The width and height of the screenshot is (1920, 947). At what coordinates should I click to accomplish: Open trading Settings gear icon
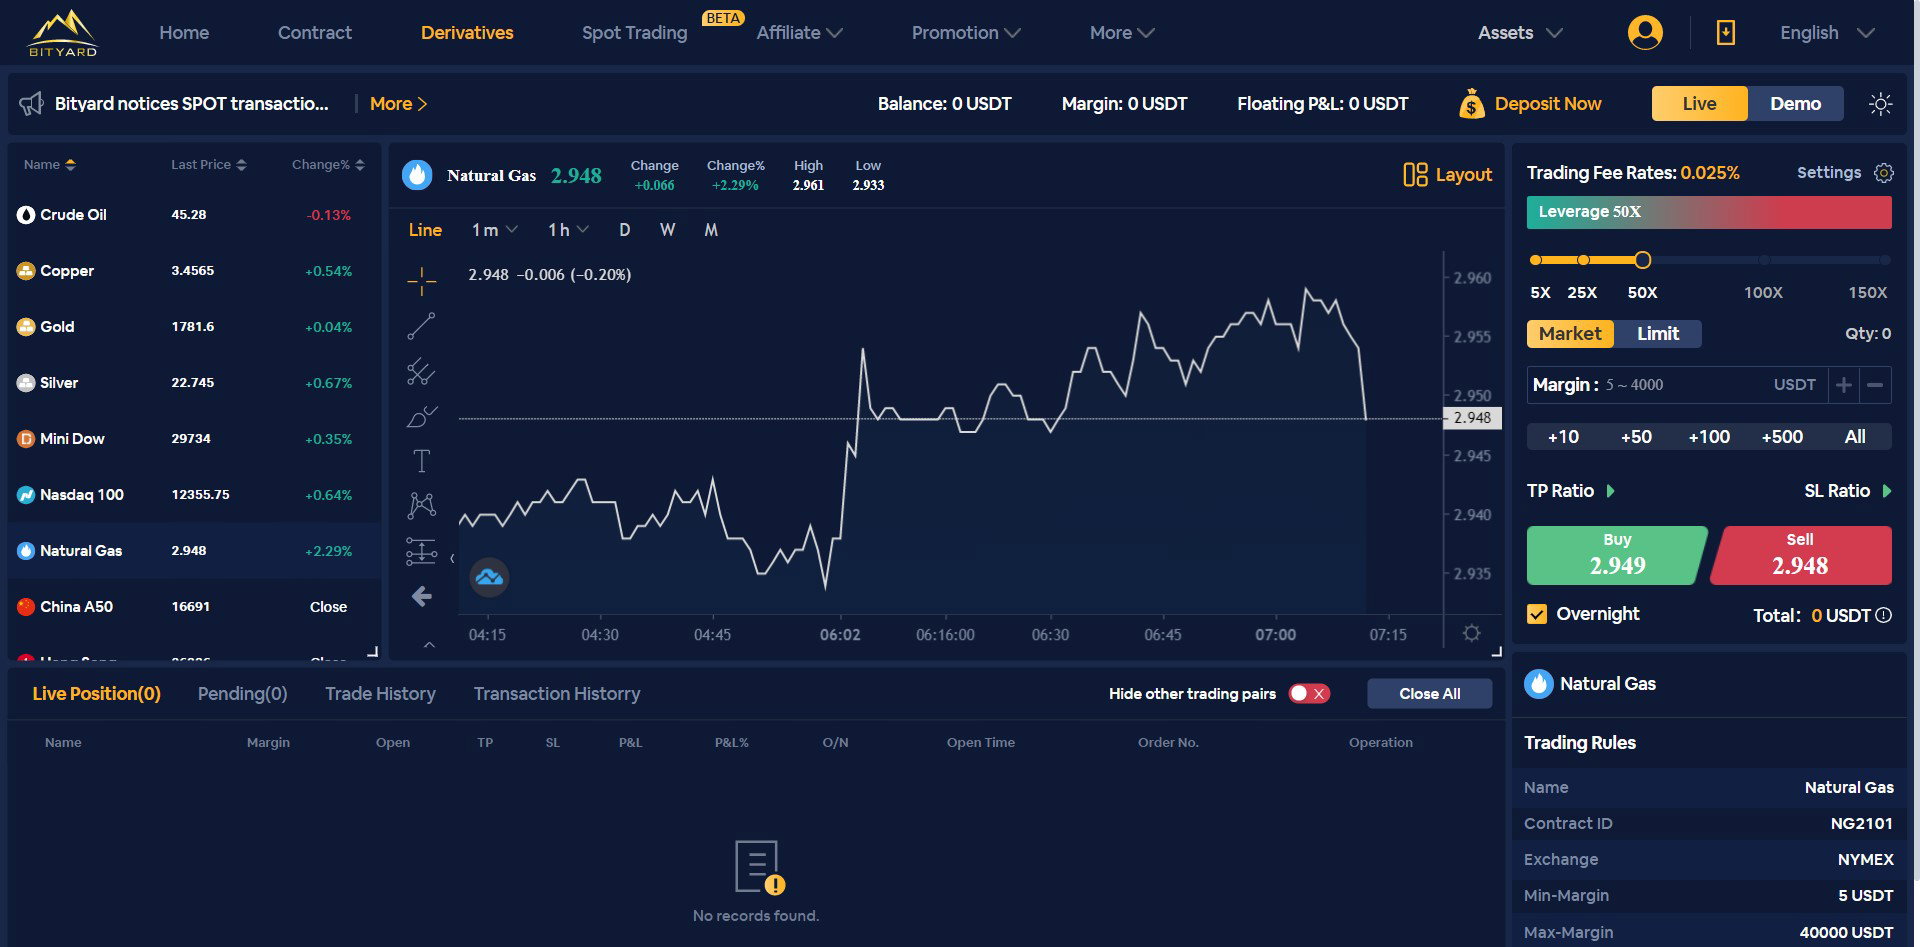coord(1884,173)
